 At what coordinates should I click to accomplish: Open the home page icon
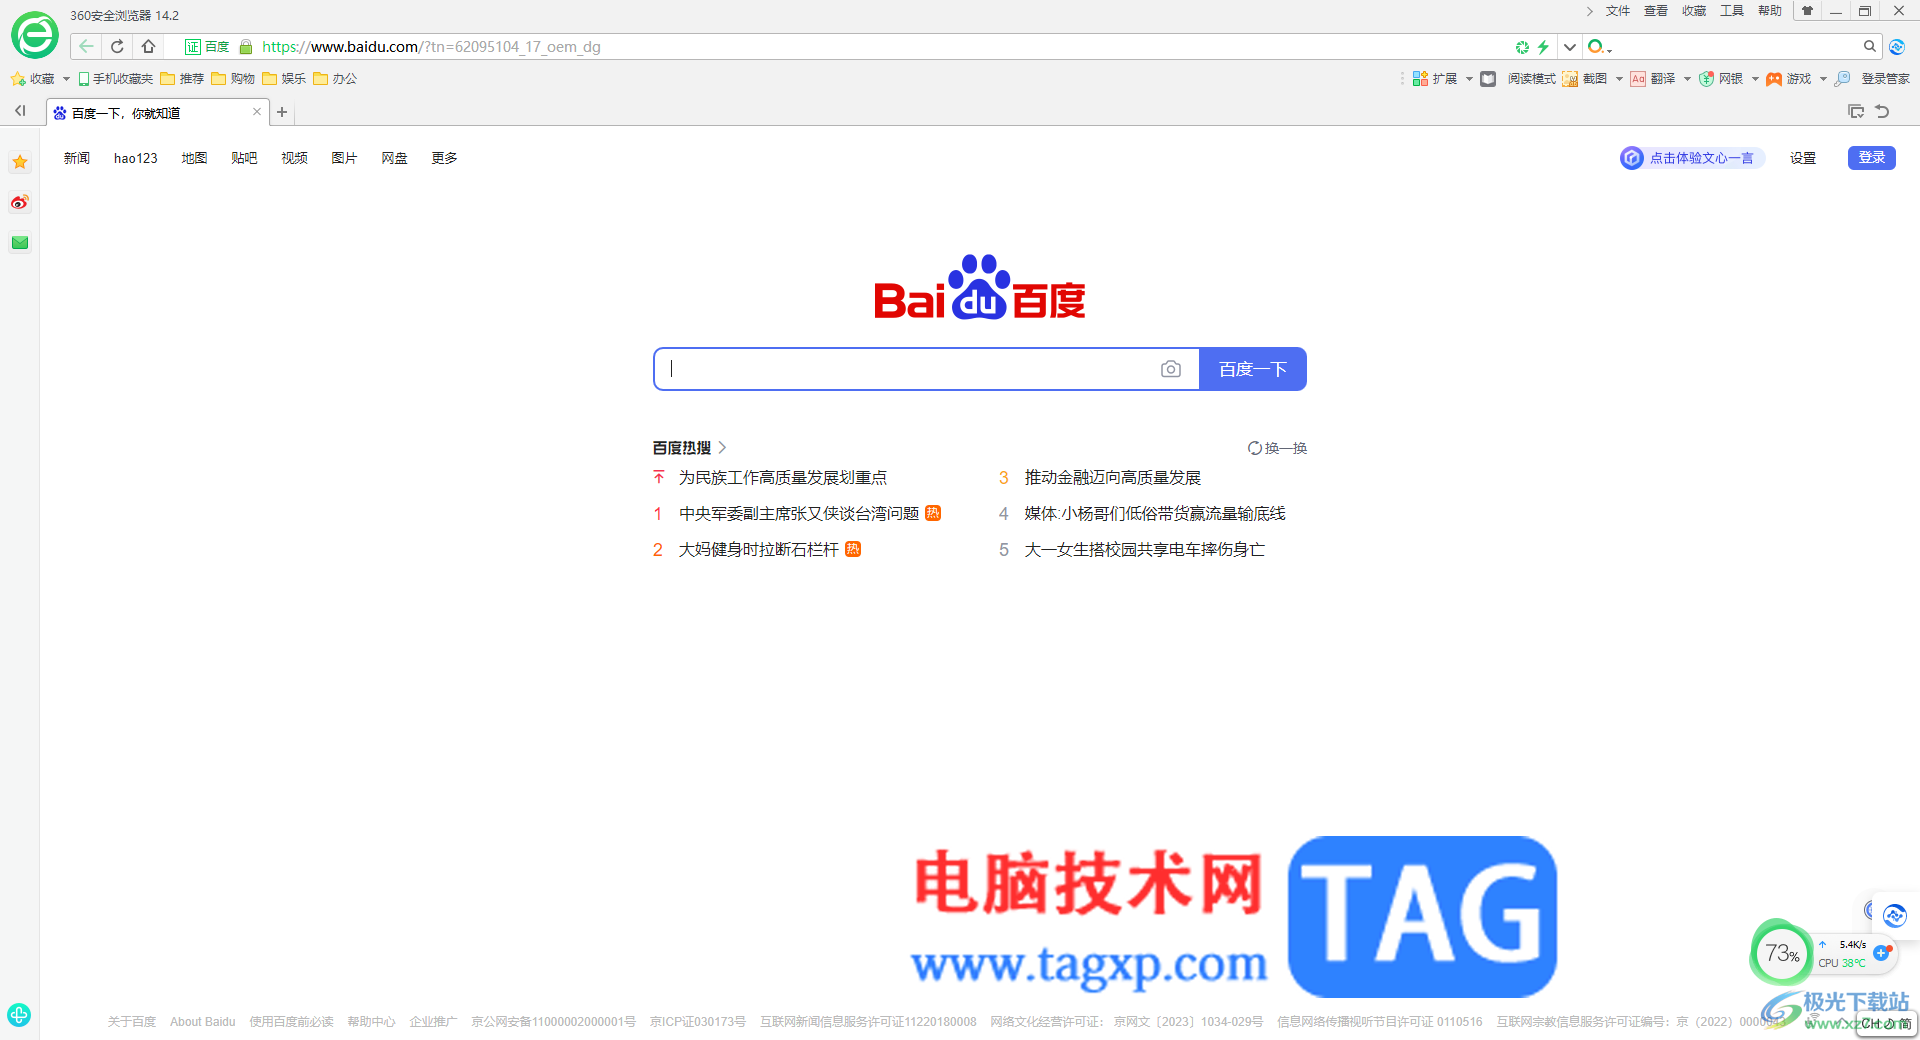[x=148, y=46]
